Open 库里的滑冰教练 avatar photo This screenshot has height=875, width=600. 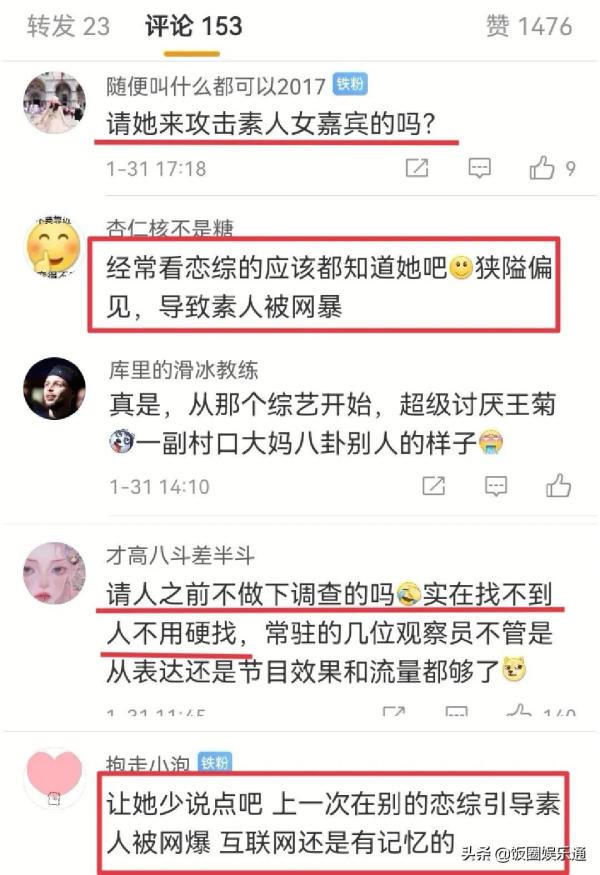(55, 388)
